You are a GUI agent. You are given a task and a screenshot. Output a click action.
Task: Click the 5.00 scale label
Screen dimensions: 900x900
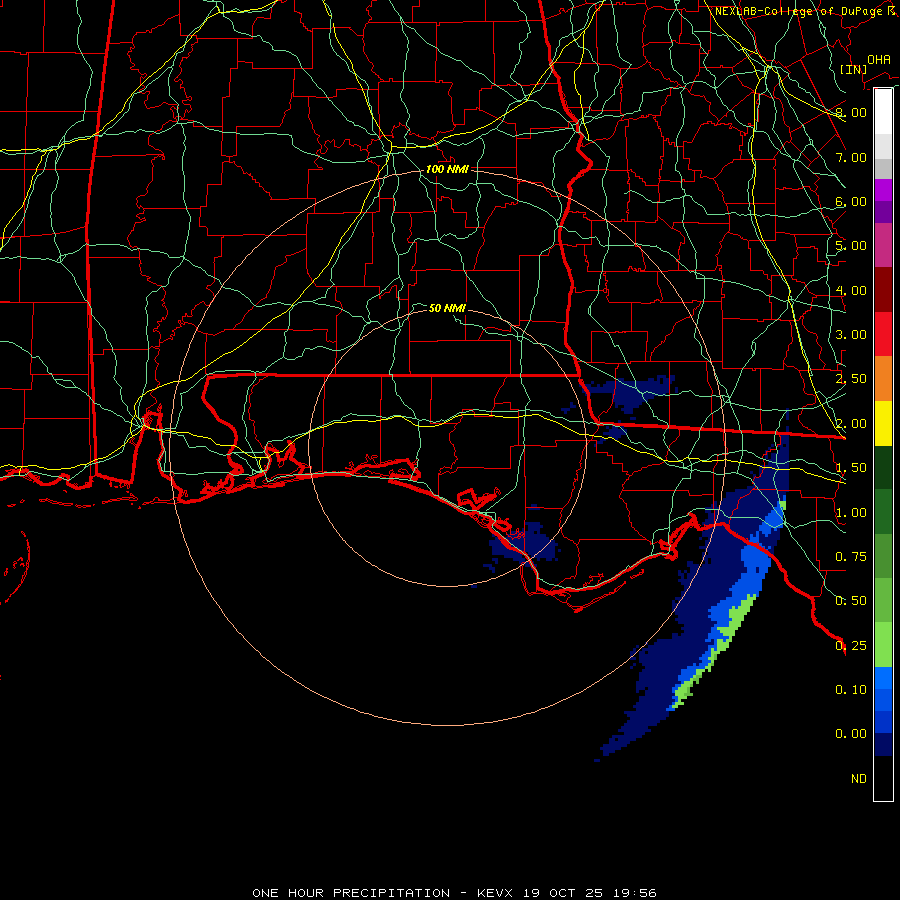point(851,246)
